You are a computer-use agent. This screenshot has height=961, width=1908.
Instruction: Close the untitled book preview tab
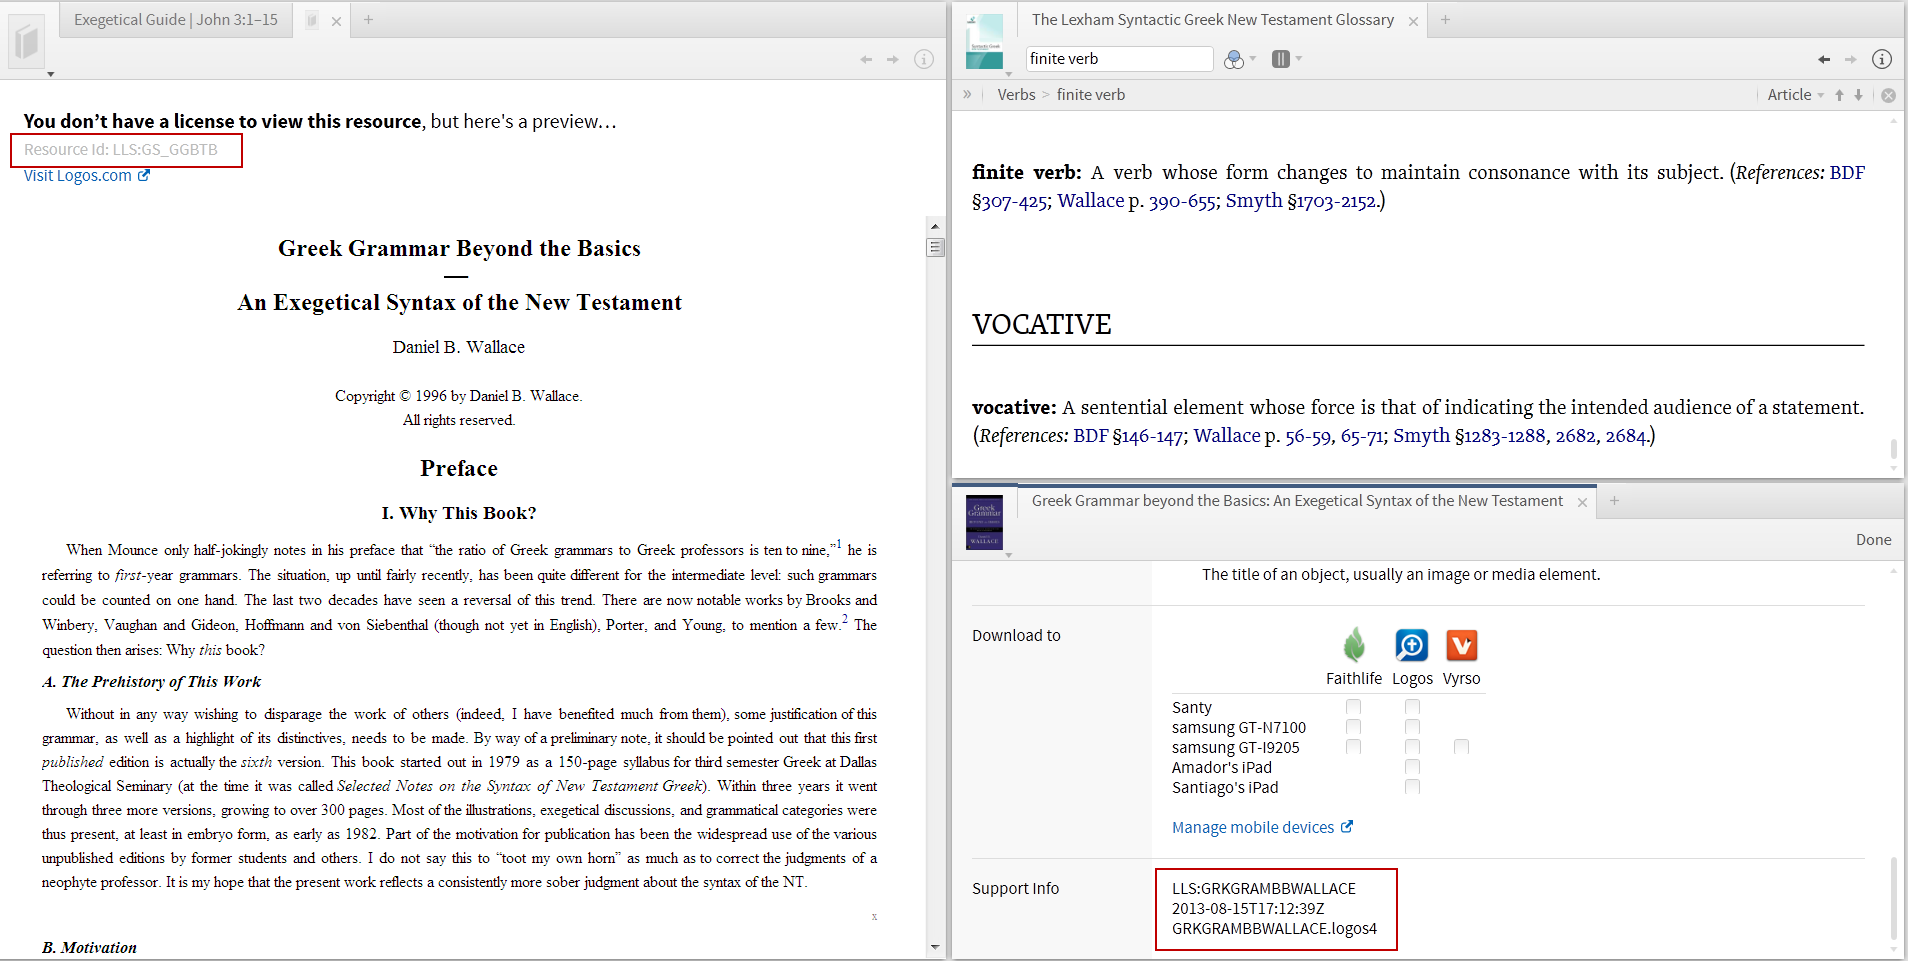point(337,21)
